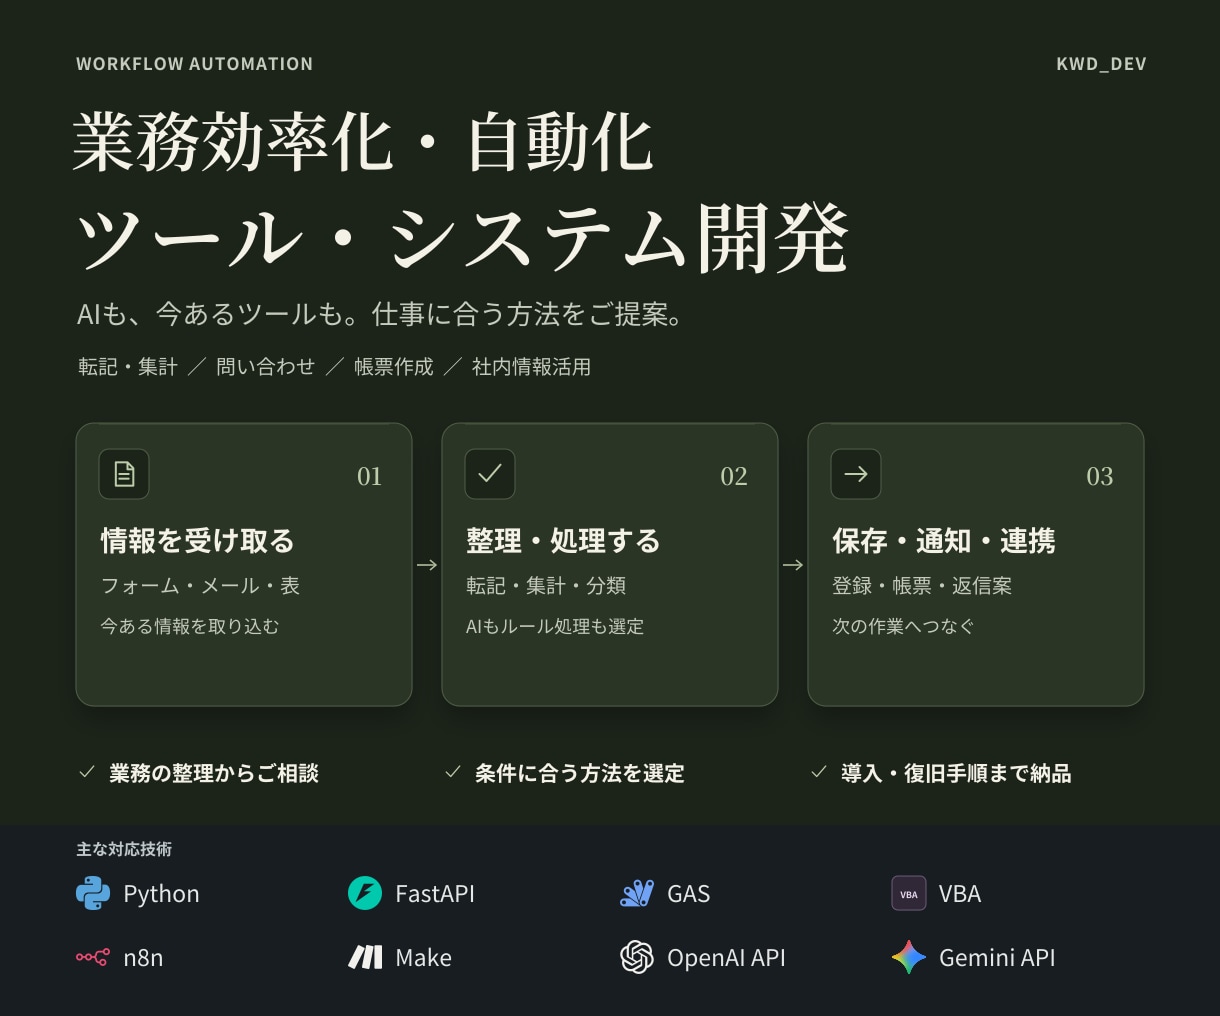Click the arrow between cards 01 and 02
The width and height of the screenshot is (1220, 1016).
(427, 565)
